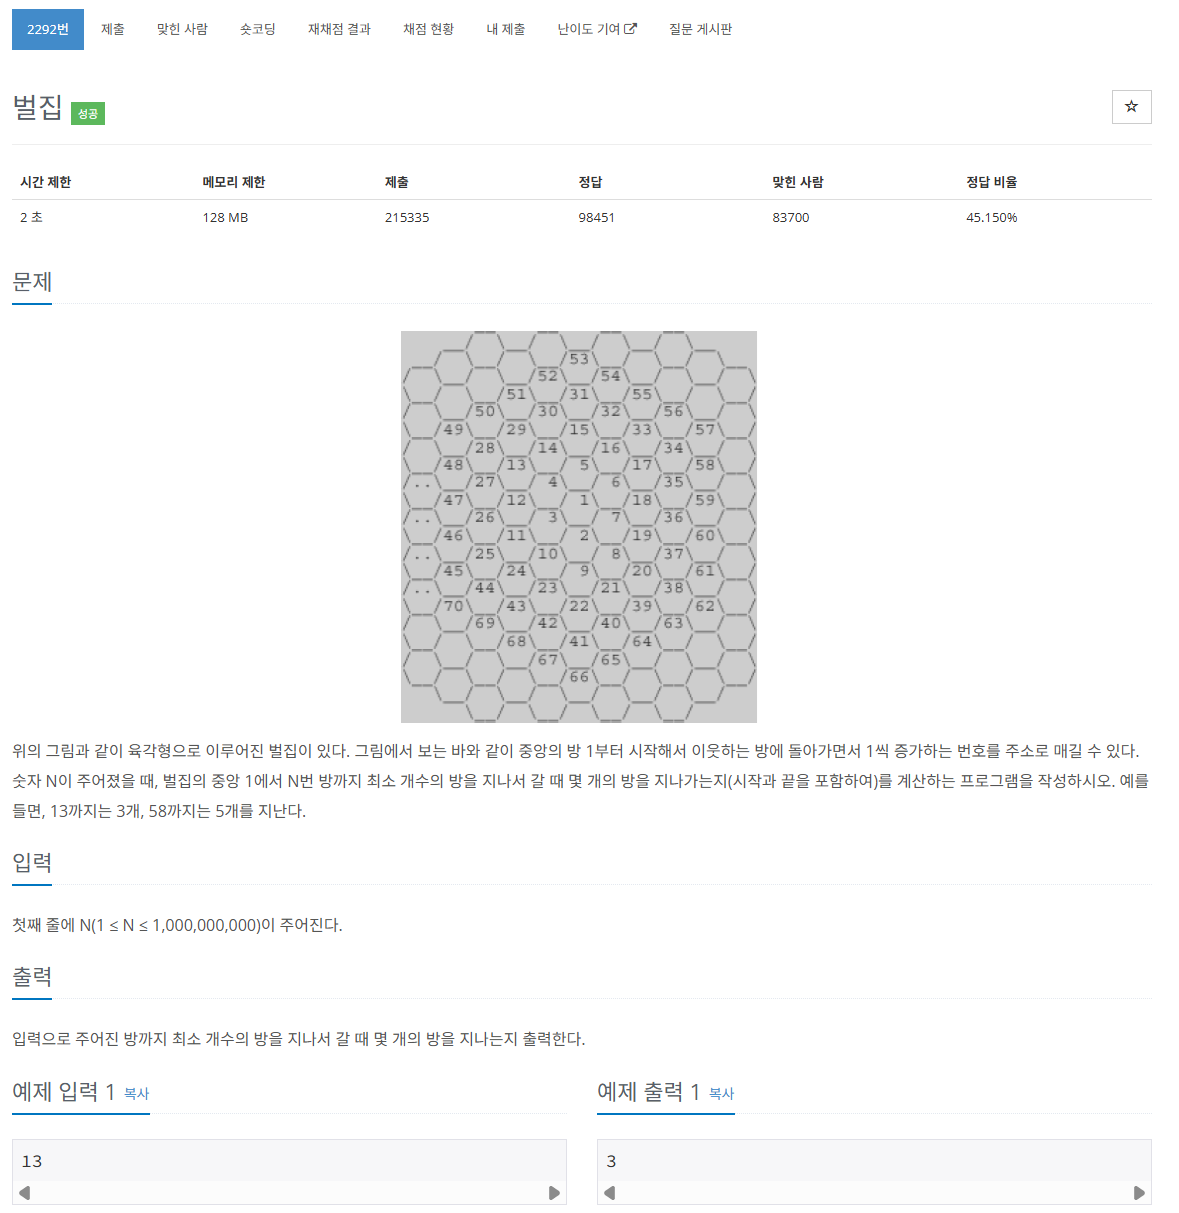Bookmark problem with the star icon
Viewport: 1179px width, 1213px height.
point(1131,107)
